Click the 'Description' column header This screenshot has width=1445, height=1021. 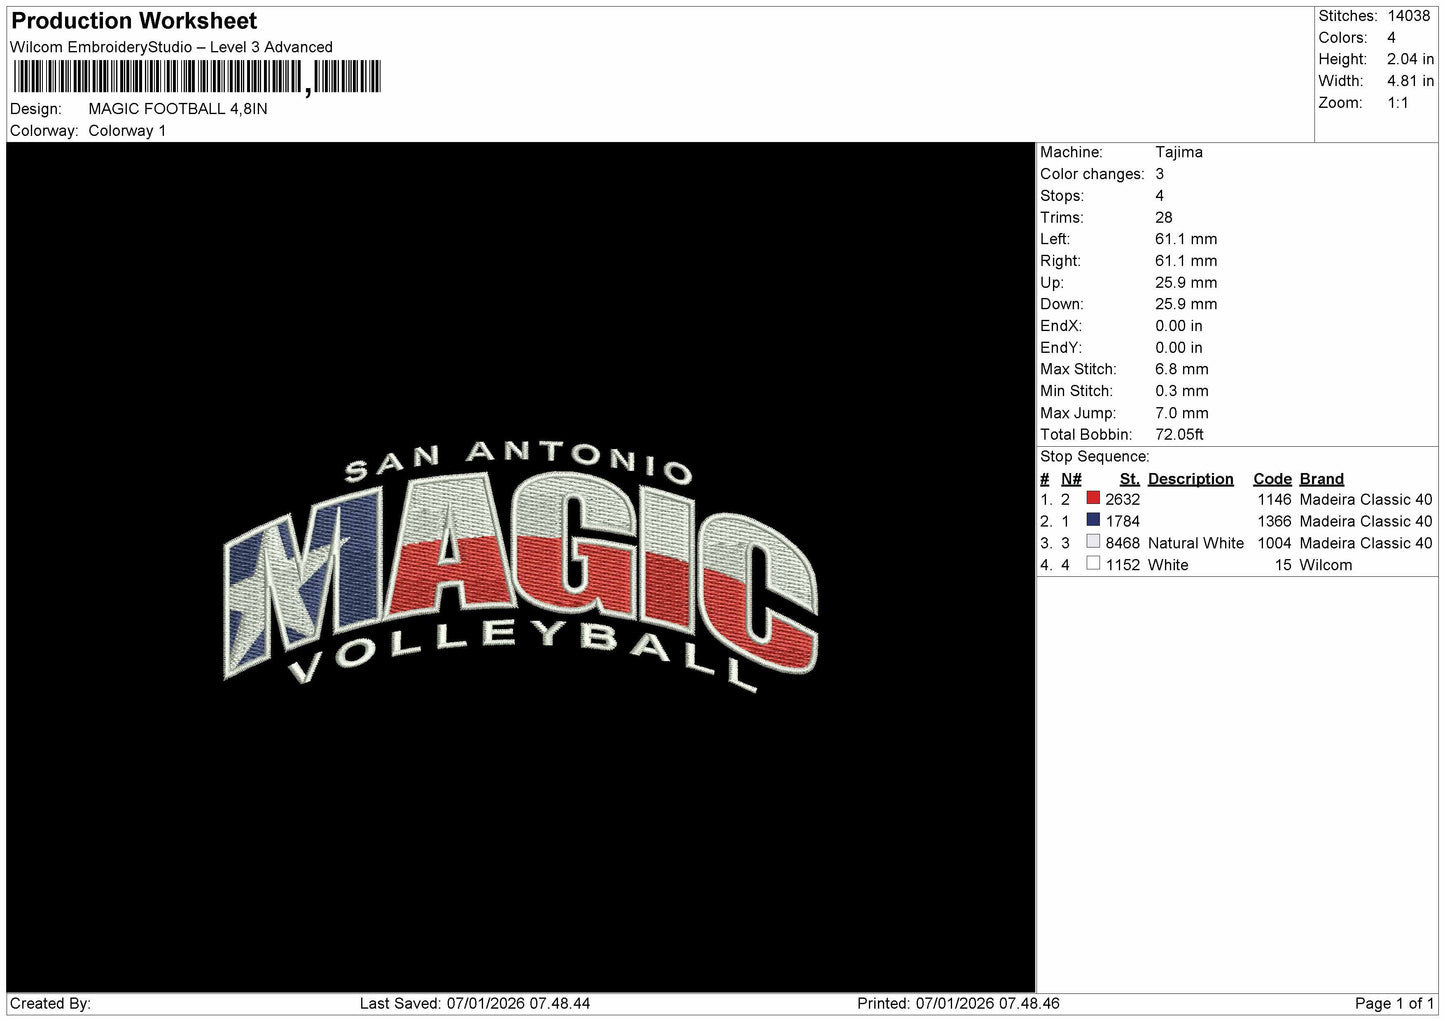[1191, 479]
